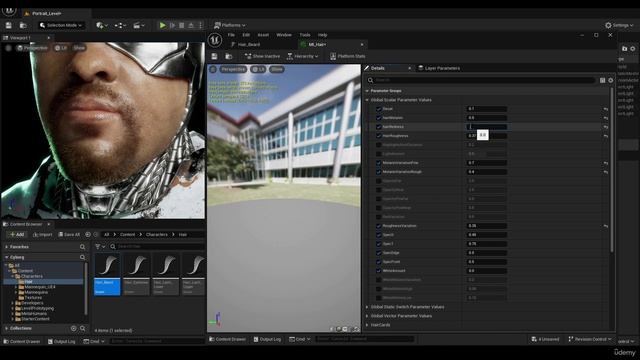
Task: Expand Global Vector Parameter Values
Action: click(x=367, y=316)
